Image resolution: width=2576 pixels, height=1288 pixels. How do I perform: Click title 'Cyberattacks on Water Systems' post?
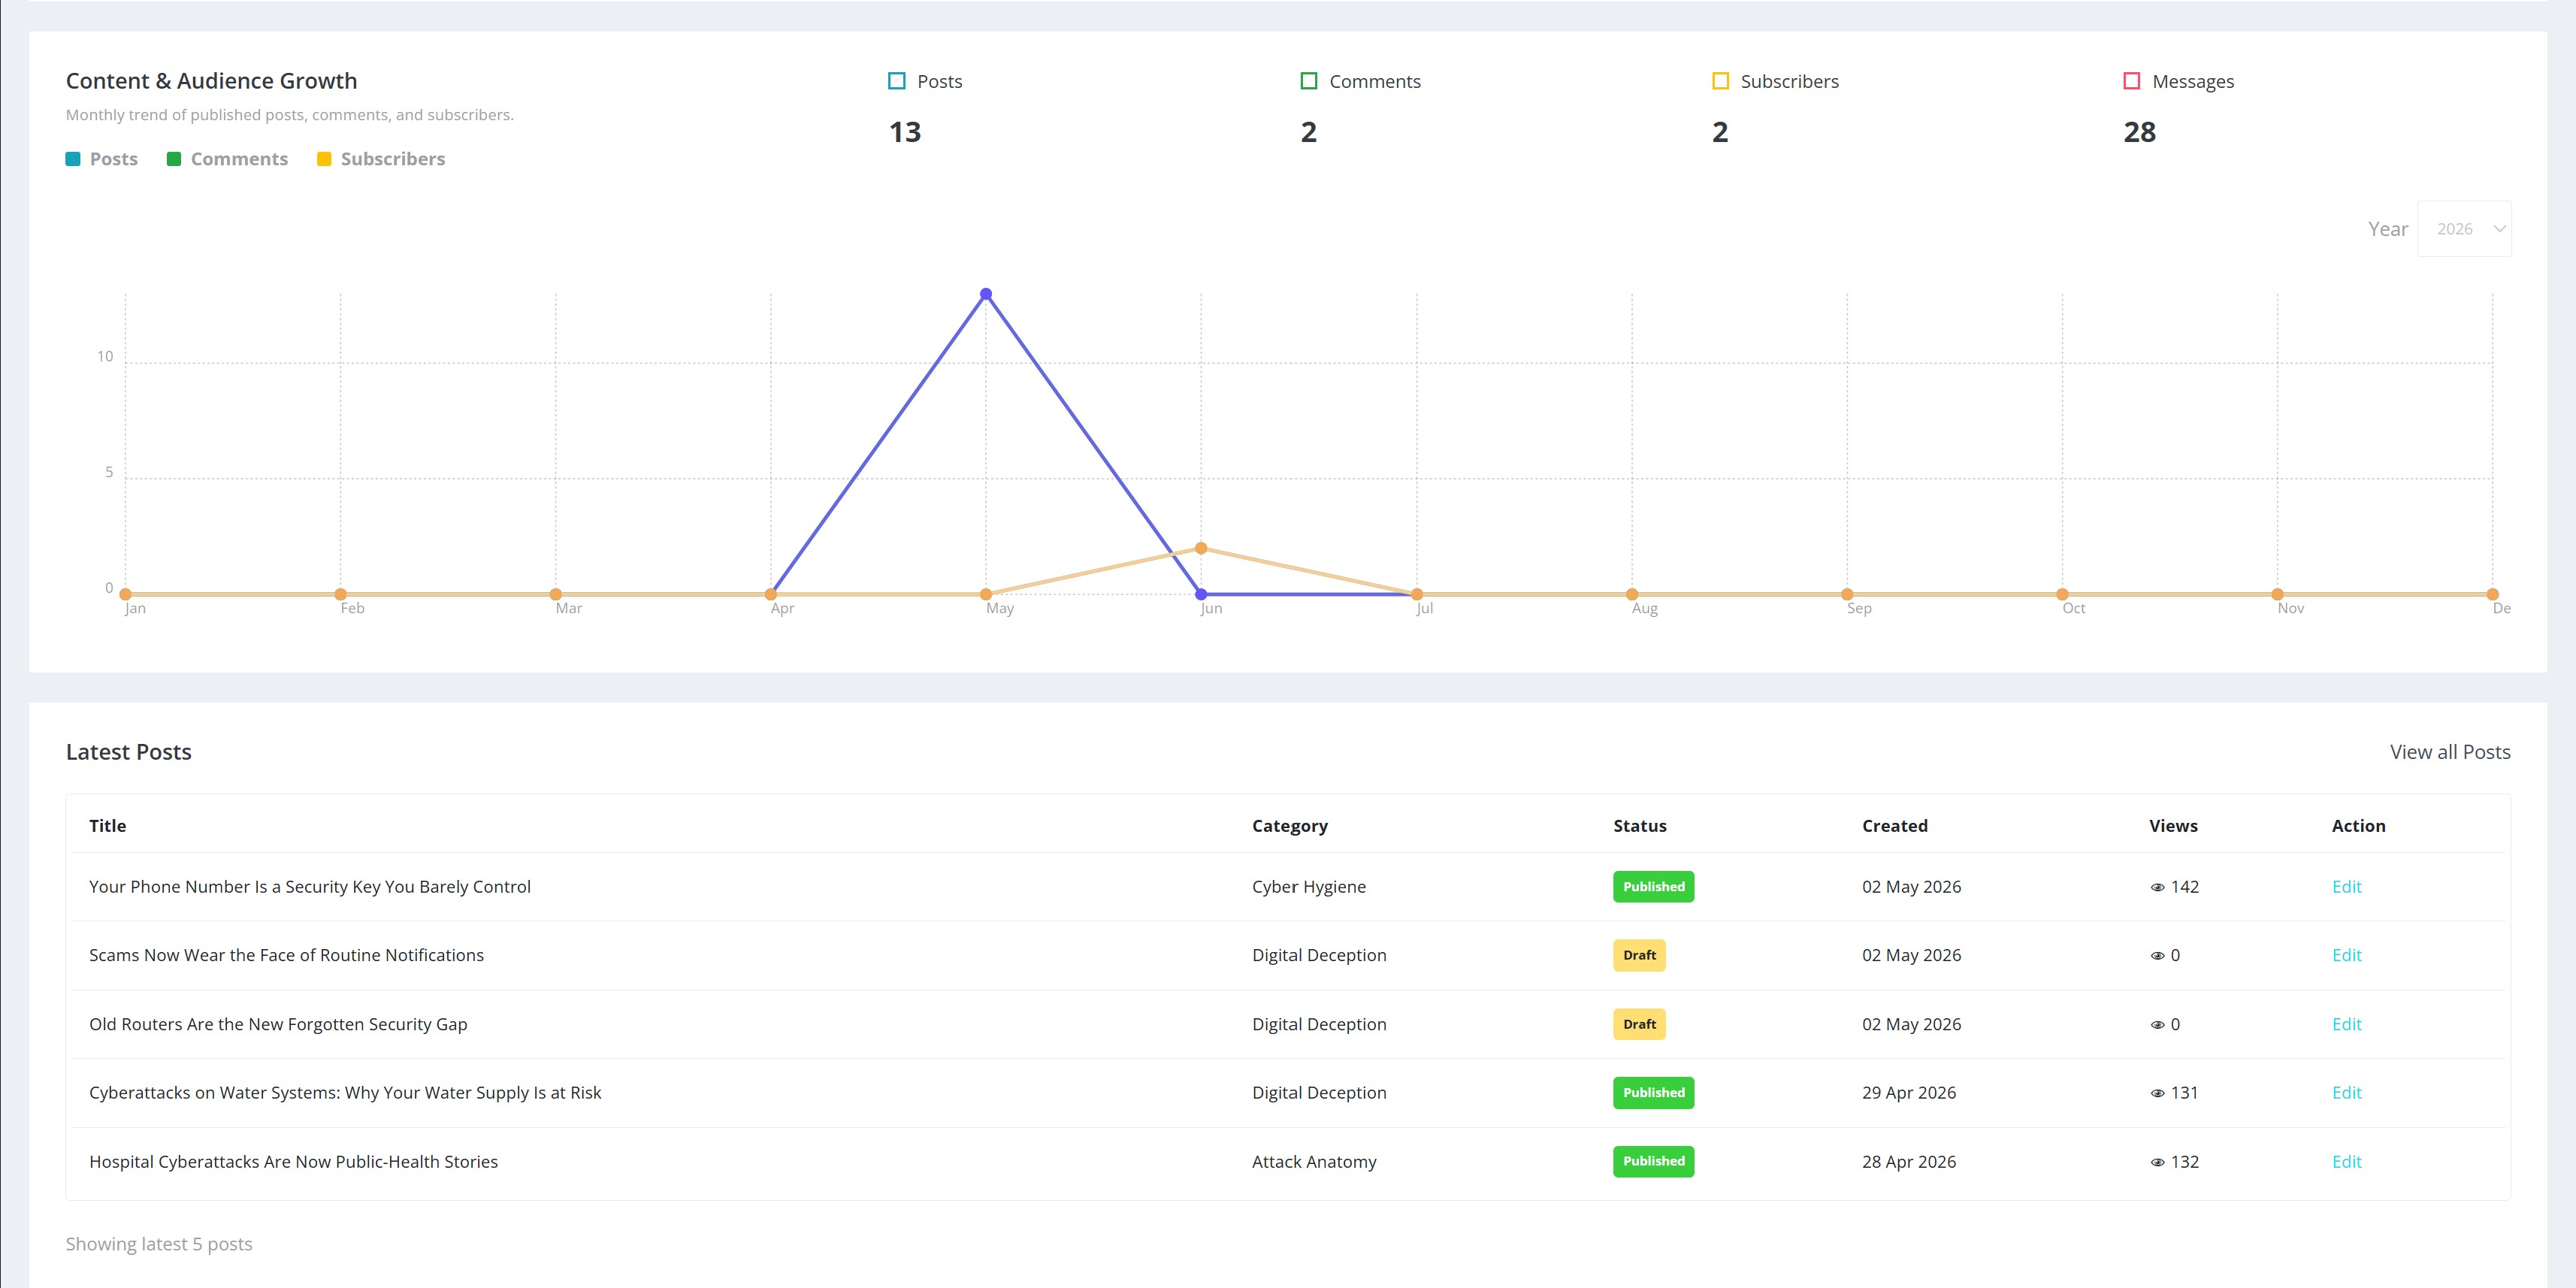tap(345, 1093)
